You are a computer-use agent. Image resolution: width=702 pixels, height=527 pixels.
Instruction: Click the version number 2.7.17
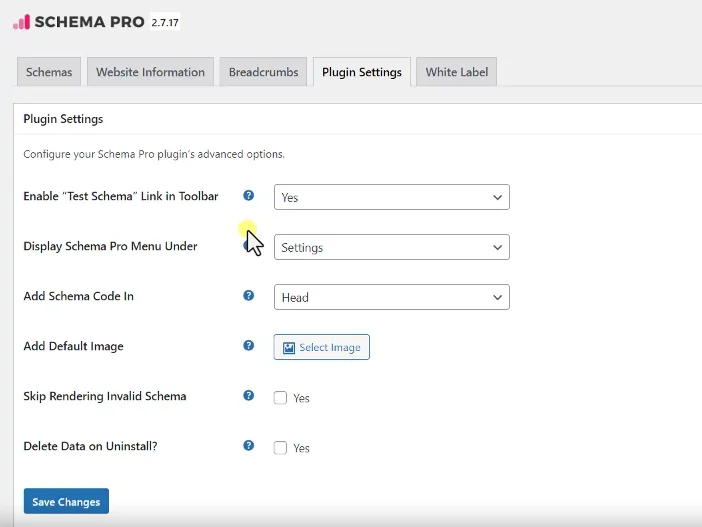pyautogui.click(x=165, y=22)
